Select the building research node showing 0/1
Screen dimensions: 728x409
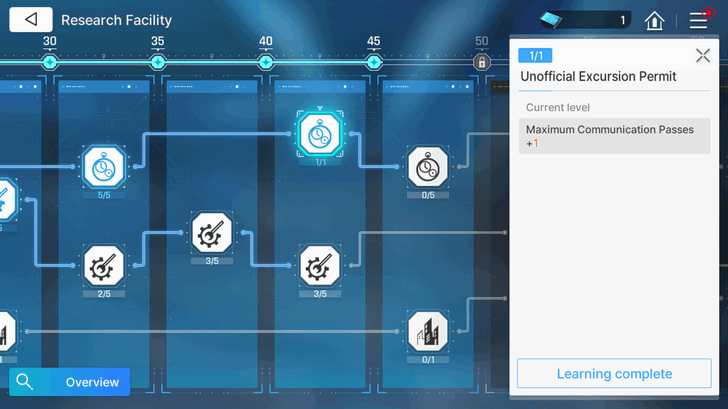pyautogui.click(x=428, y=331)
